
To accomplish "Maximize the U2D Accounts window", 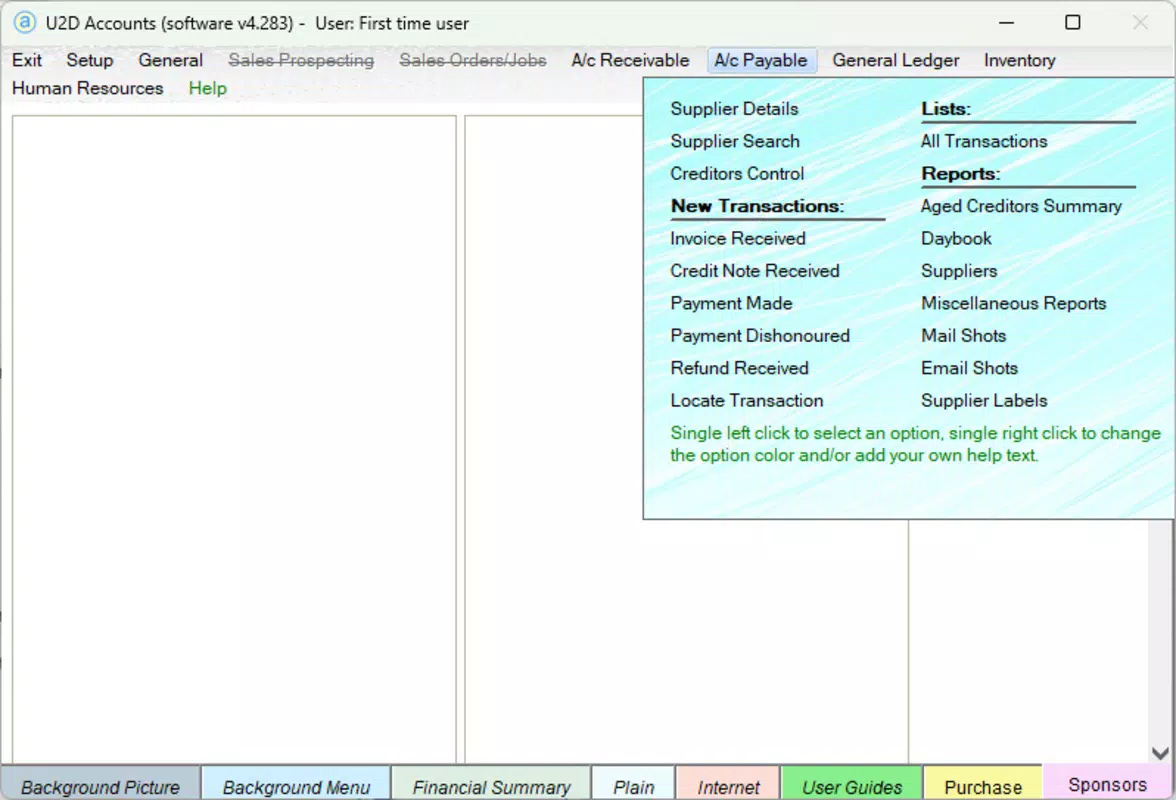I will 1072,22.
